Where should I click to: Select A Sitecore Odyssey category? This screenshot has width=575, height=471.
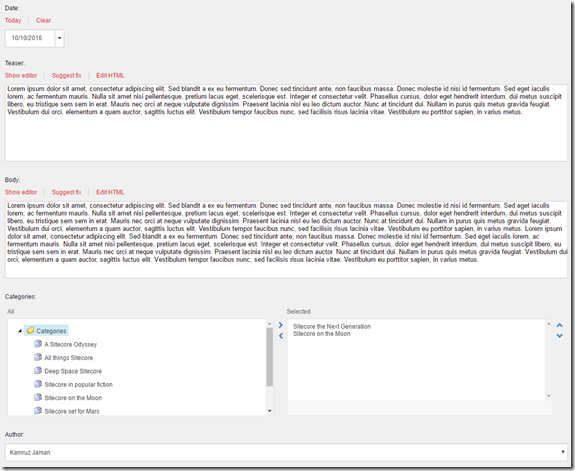click(x=70, y=344)
